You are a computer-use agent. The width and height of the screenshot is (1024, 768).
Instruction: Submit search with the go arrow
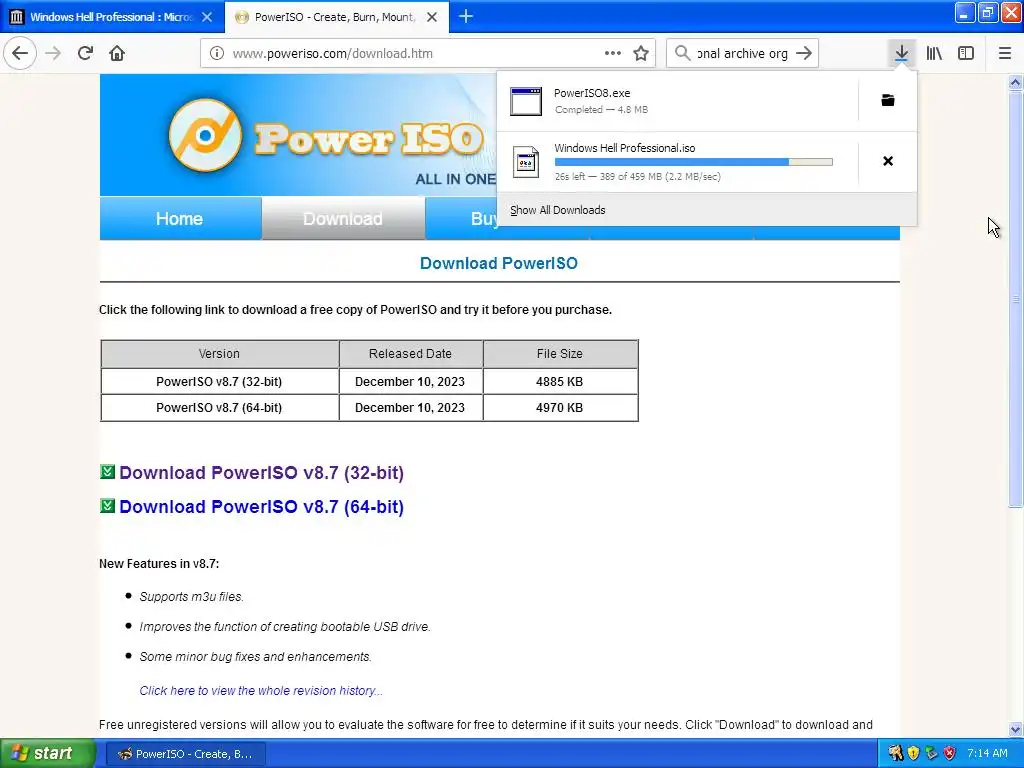coord(804,53)
